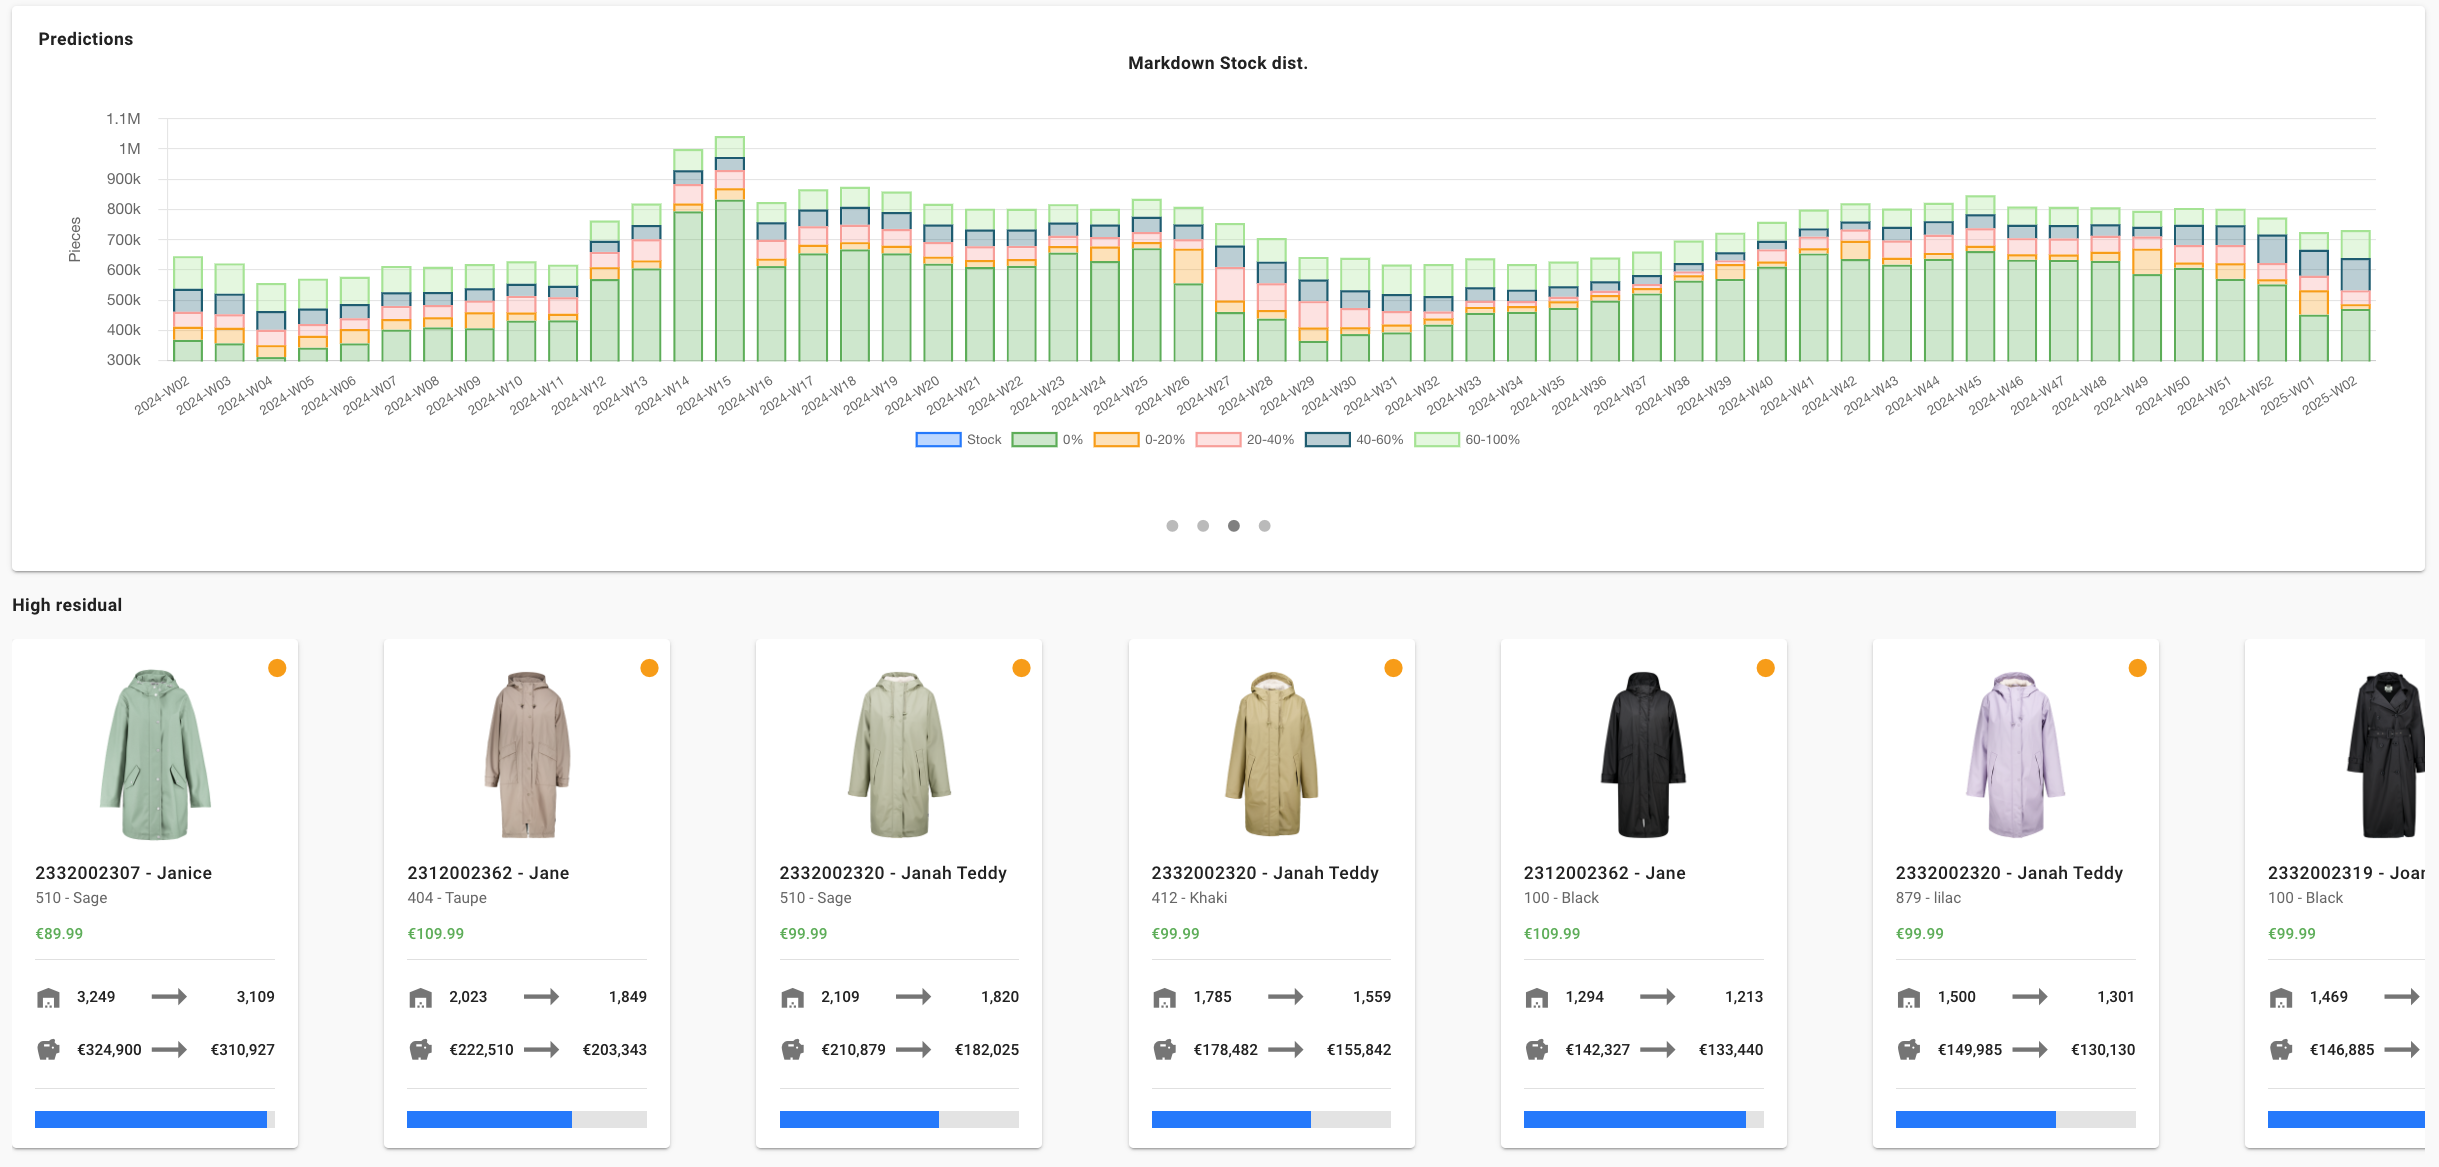Switch to first chart carousel dot

pos(1172,526)
